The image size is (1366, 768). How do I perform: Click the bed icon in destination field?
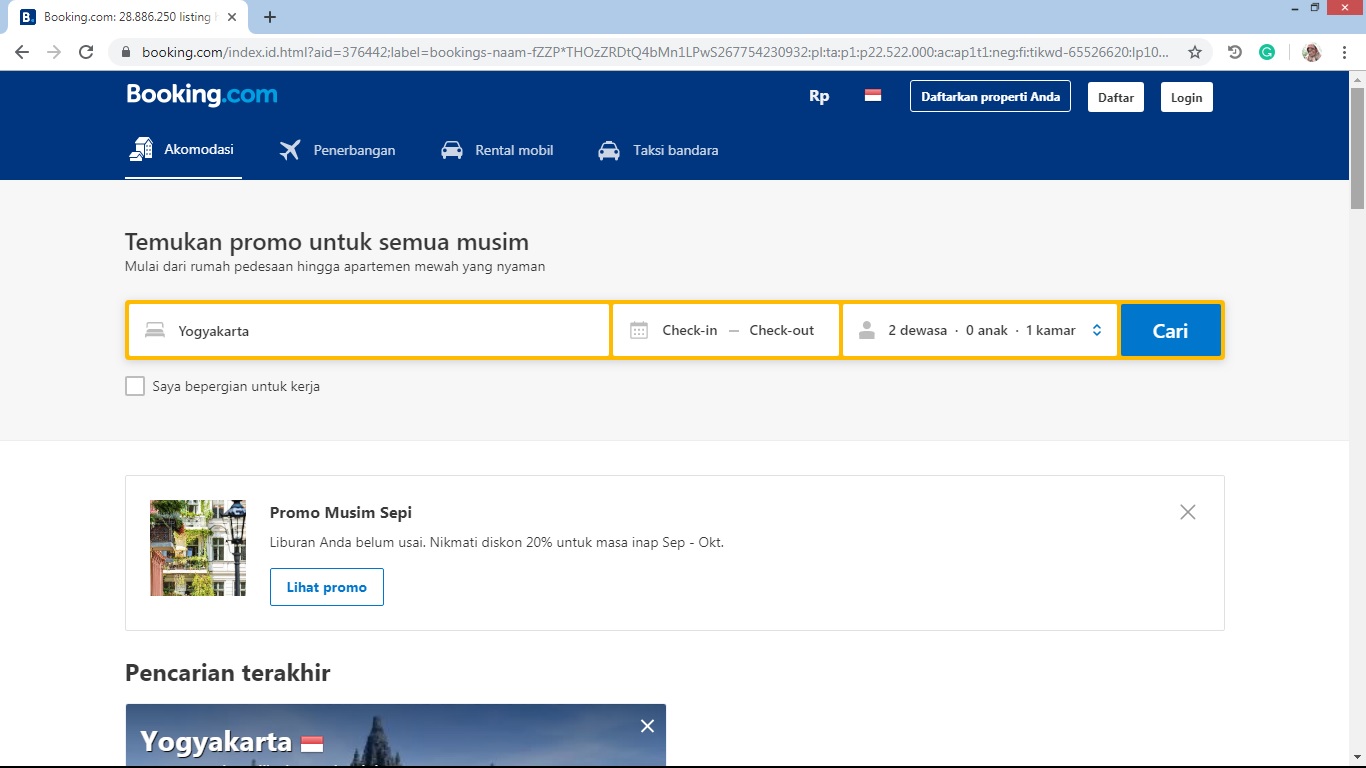154,330
